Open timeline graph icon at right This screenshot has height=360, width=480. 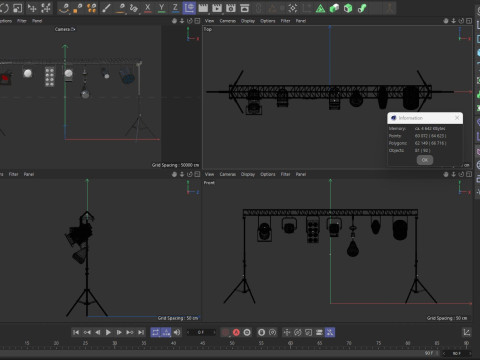click(x=467, y=332)
